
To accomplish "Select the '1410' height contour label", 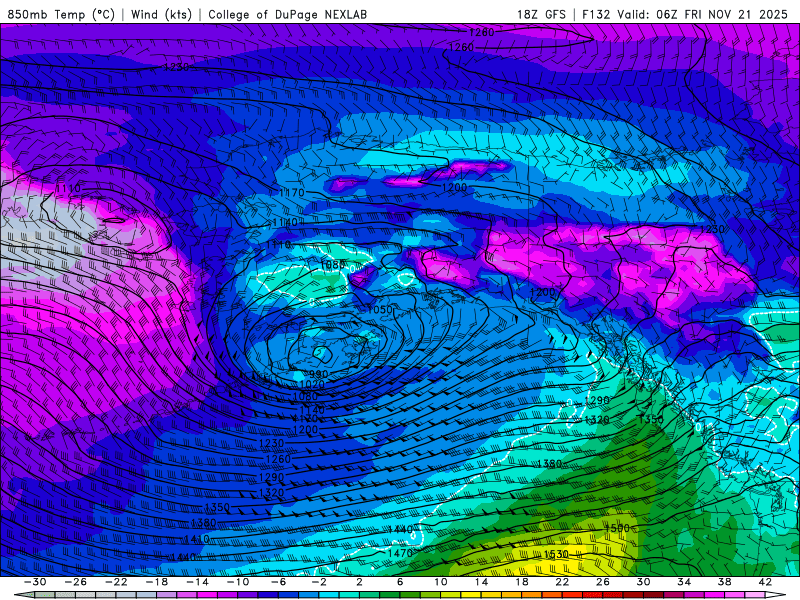I will click(196, 539).
